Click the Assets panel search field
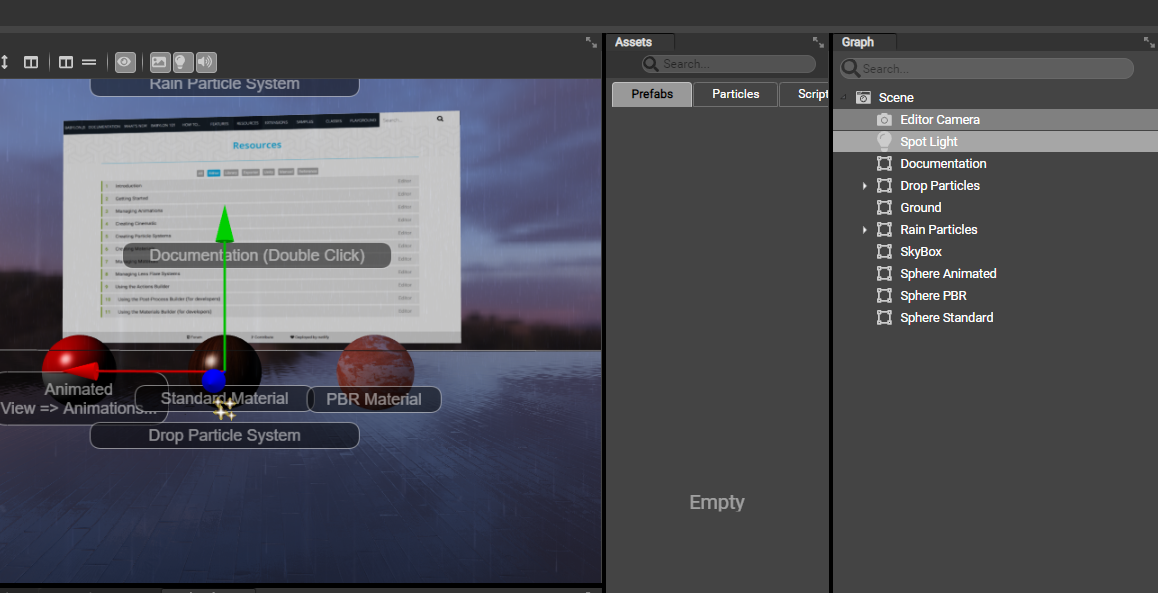This screenshot has height=593, width=1158. click(x=728, y=63)
